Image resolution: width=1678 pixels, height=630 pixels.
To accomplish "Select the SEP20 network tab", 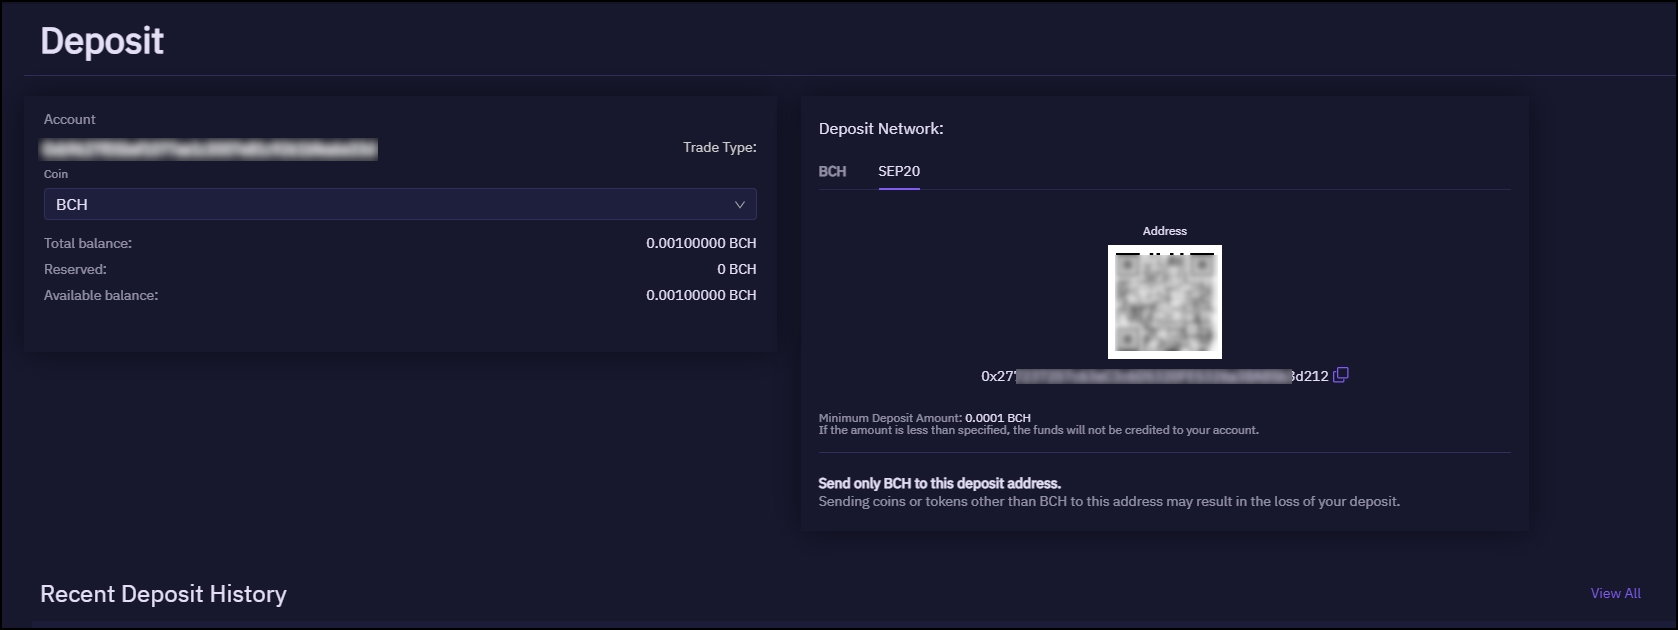I will [899, 171].
